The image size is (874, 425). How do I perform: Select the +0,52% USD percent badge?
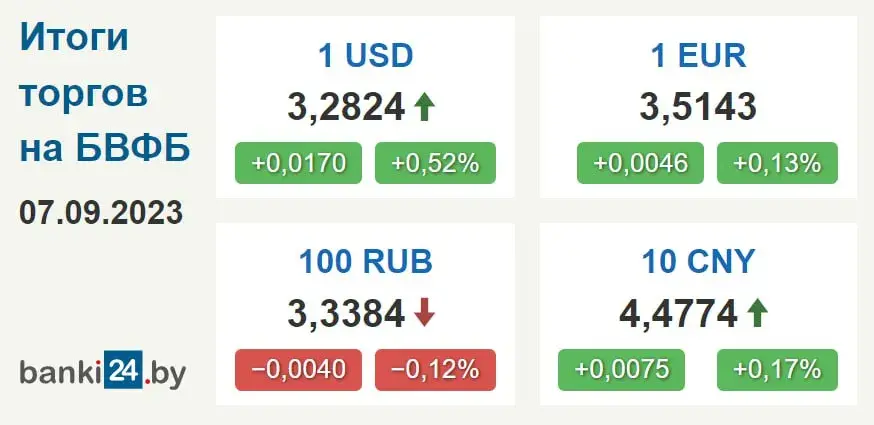coord(435,163)
